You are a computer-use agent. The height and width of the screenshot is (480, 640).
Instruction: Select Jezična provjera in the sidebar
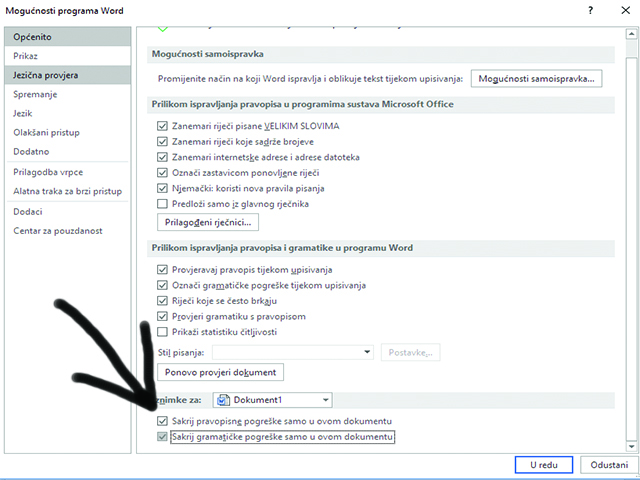[x=68, y=75]
